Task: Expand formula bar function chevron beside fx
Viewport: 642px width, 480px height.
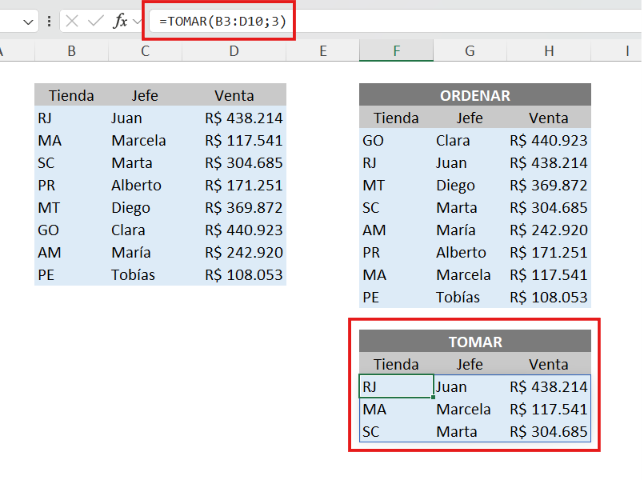Action: click(138, 21)
